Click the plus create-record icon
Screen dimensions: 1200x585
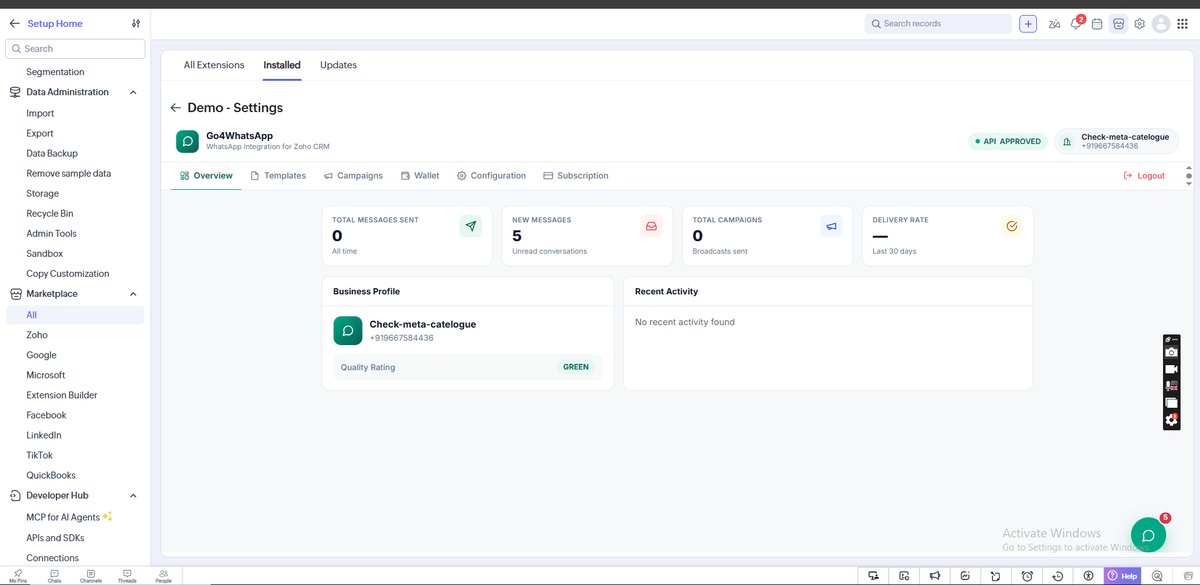1028,24
